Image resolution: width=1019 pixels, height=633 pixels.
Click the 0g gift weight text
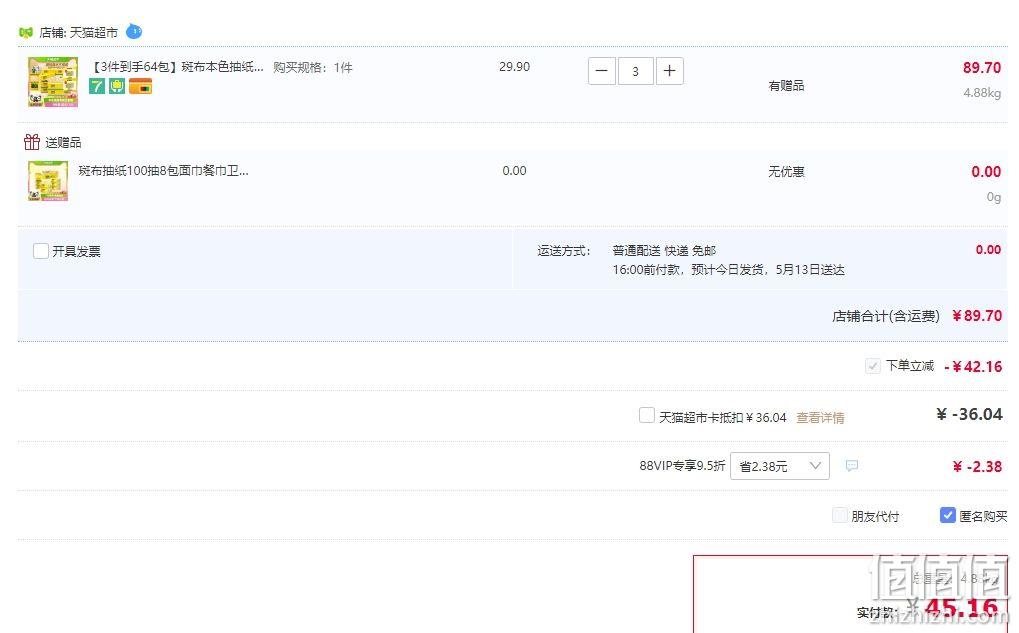(x=994, y=197)
